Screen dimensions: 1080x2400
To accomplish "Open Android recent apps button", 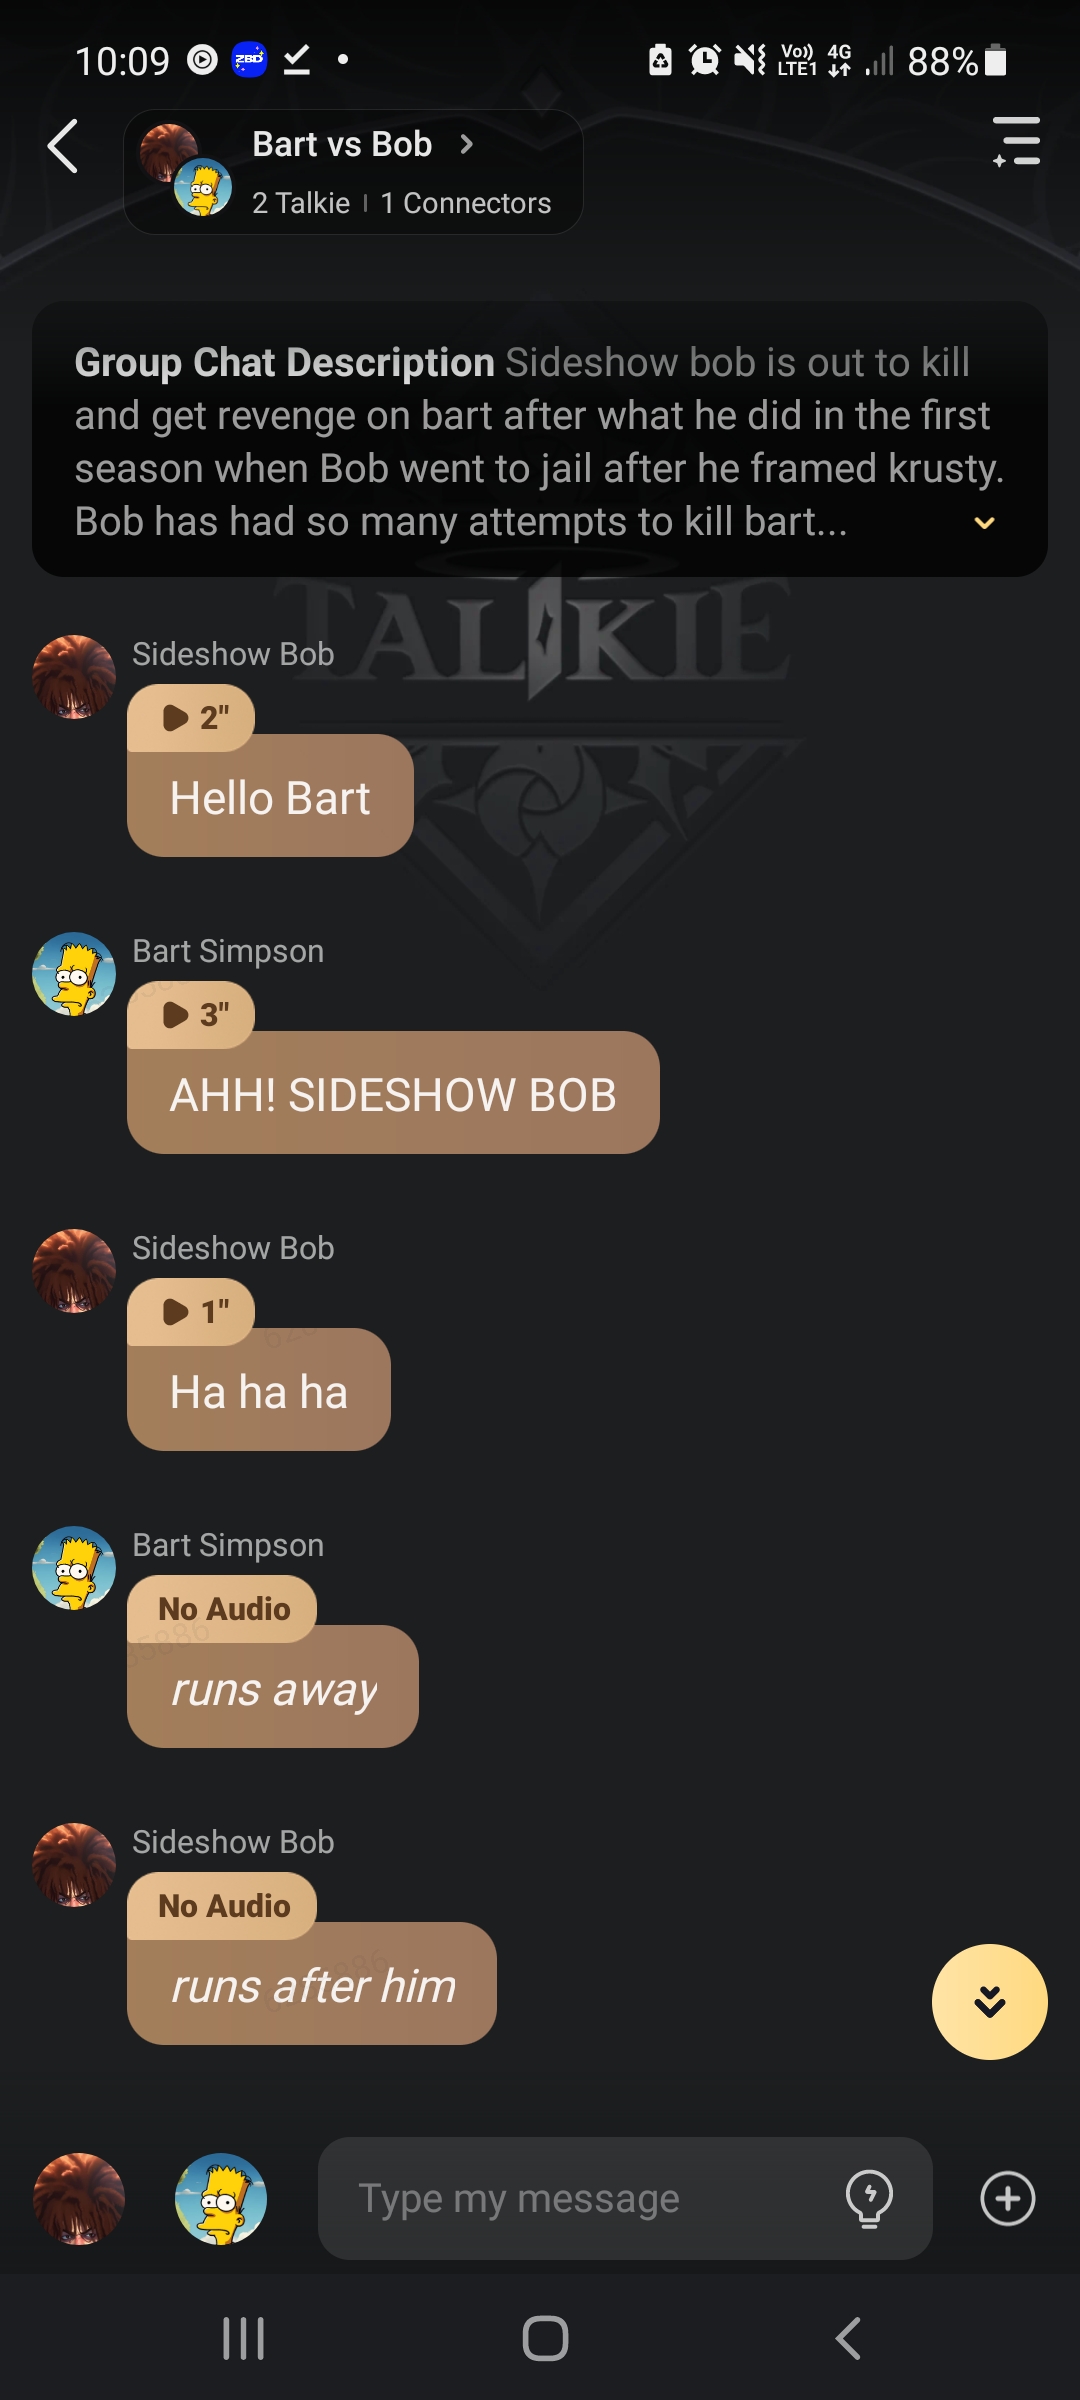I will [x=243, y=2338].
